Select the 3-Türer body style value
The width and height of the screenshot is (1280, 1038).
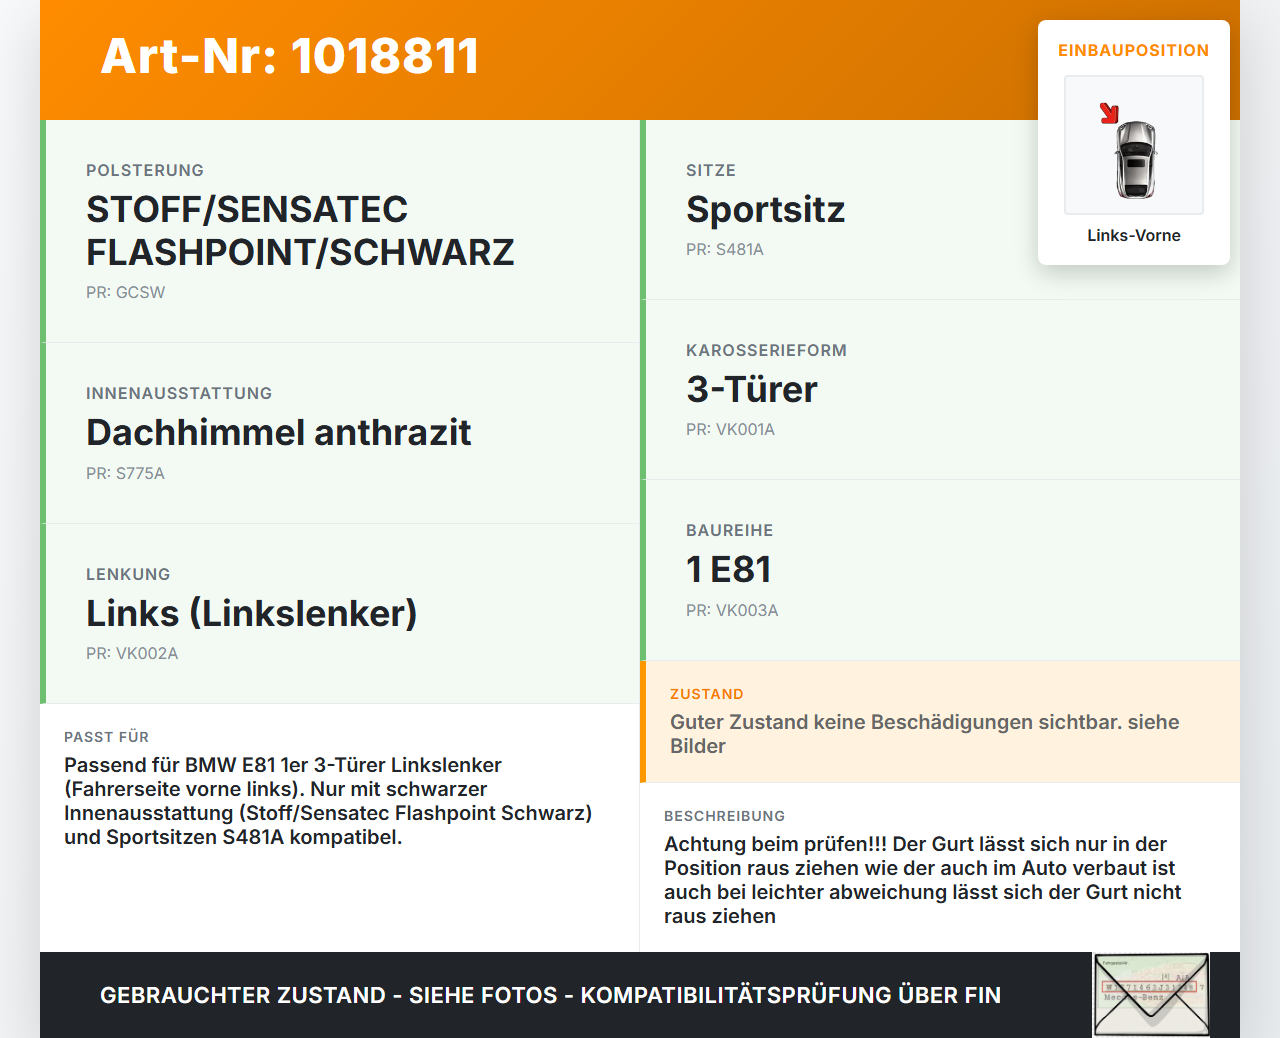click(752, 390)
